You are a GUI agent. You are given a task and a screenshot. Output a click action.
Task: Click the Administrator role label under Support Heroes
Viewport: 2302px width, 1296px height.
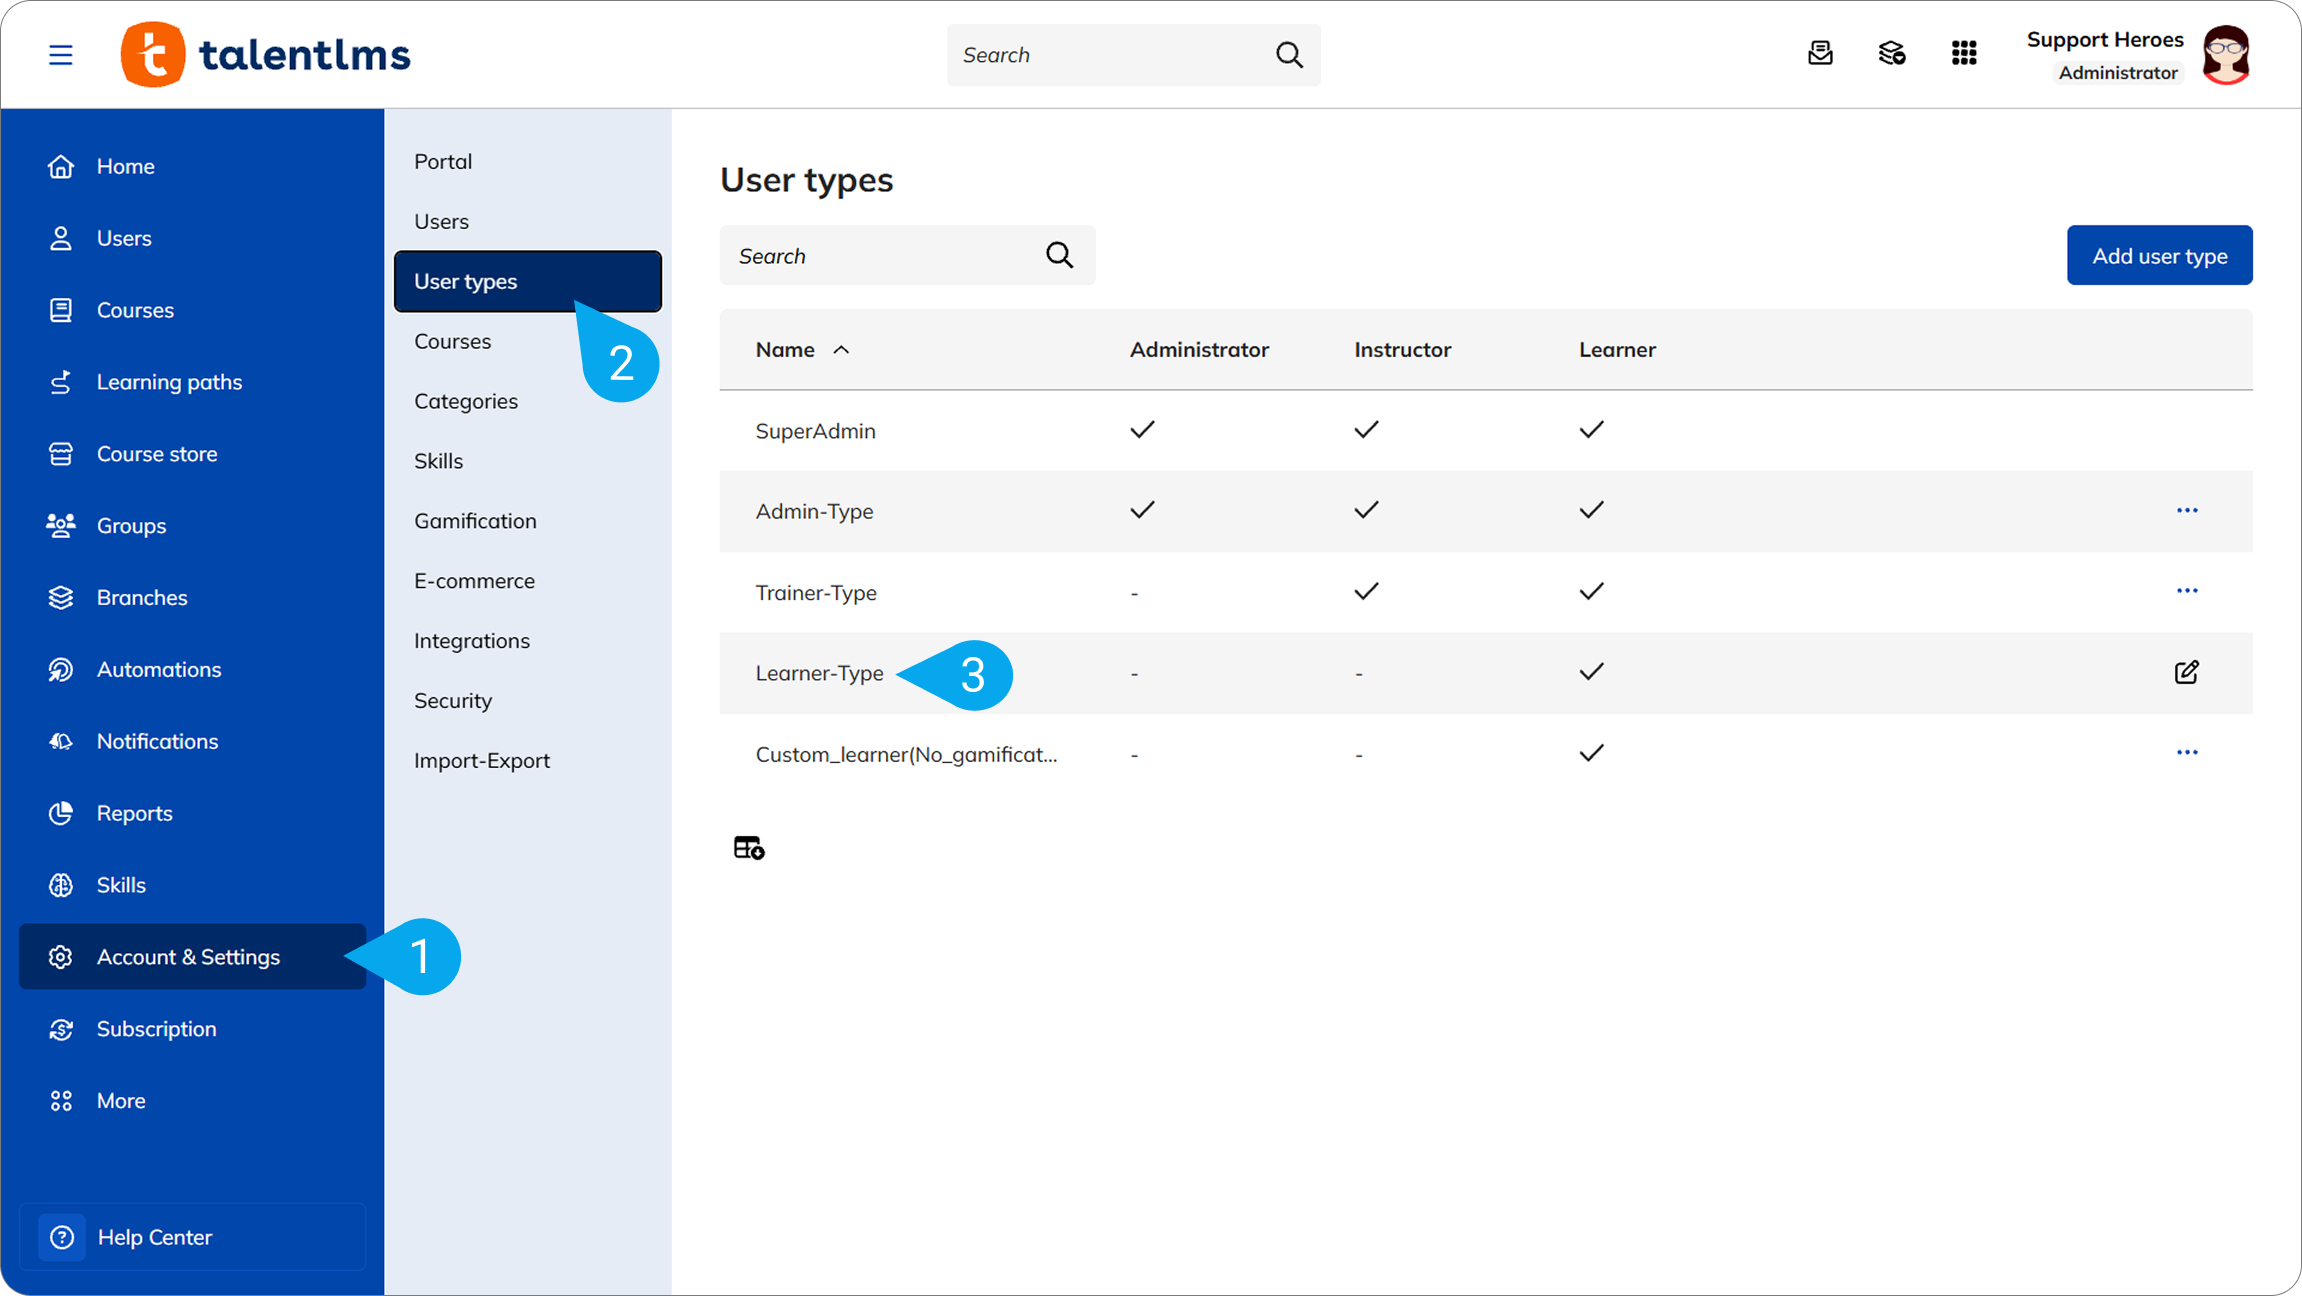[x=2118, y=73]
